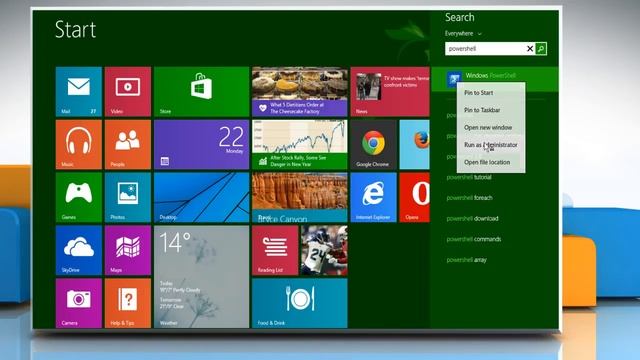Open the Bryce Canyon Travel tile

point(300,198)
